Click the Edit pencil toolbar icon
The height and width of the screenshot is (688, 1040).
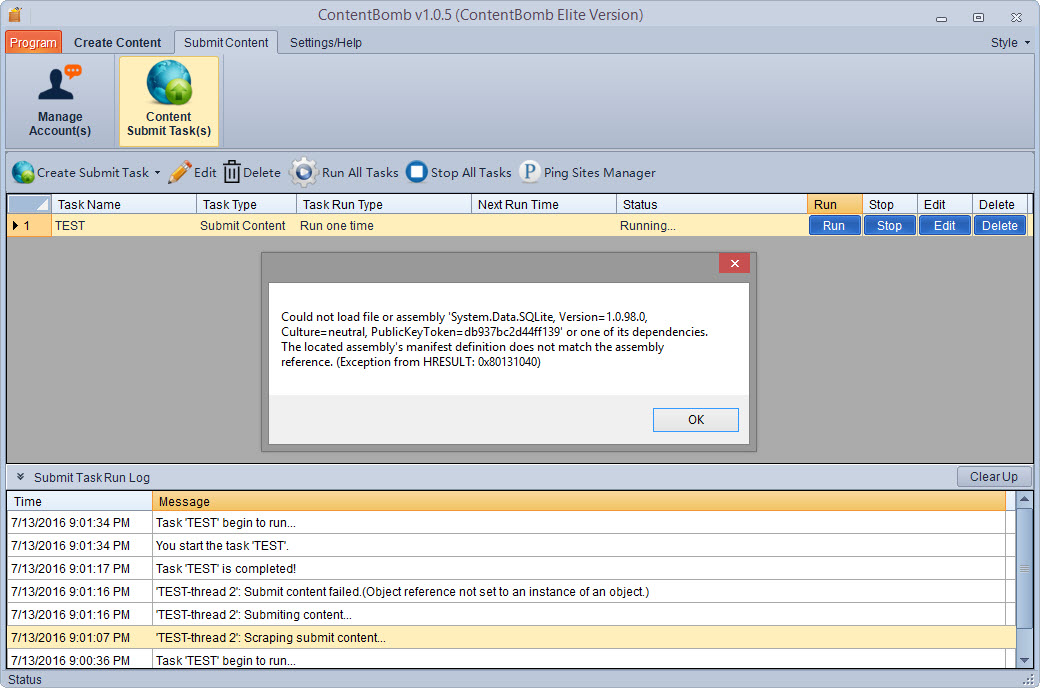coord(180,172)
